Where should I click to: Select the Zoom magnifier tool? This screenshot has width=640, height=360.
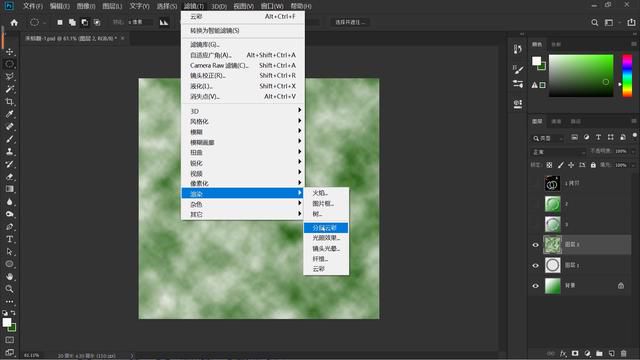(9, 289)
